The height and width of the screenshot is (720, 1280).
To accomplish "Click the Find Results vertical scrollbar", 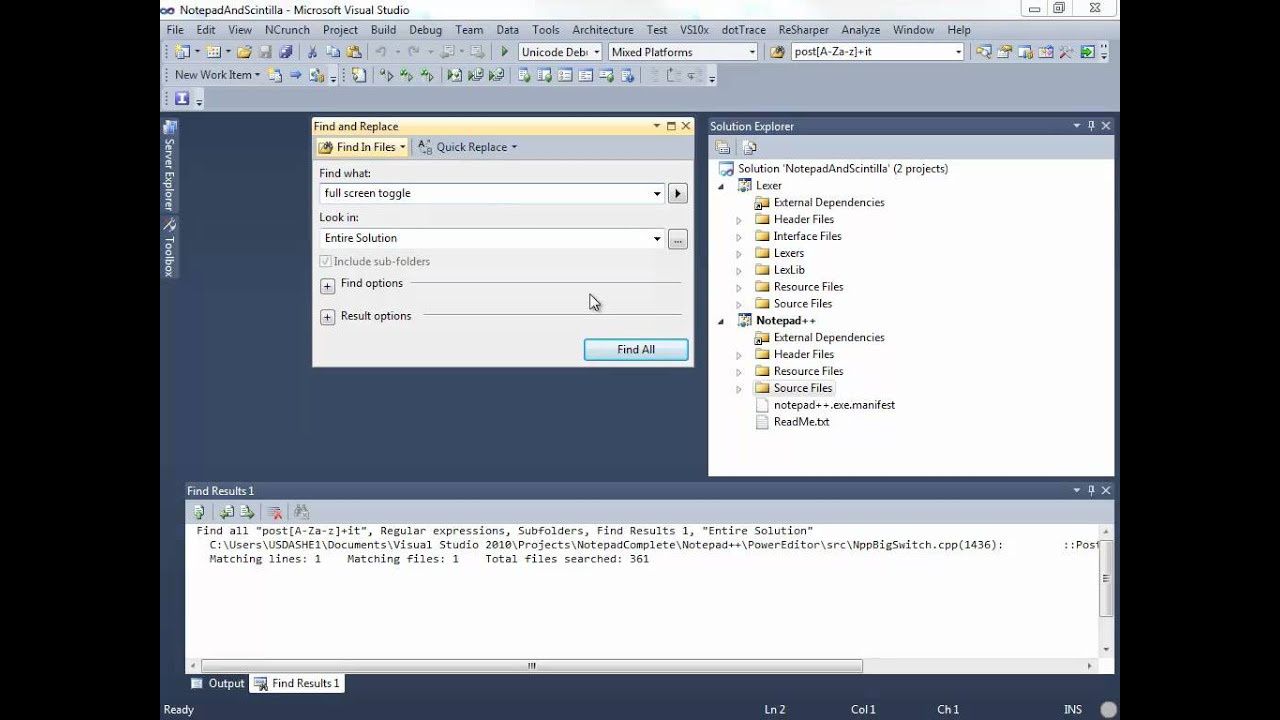I will coord(1105,590).
